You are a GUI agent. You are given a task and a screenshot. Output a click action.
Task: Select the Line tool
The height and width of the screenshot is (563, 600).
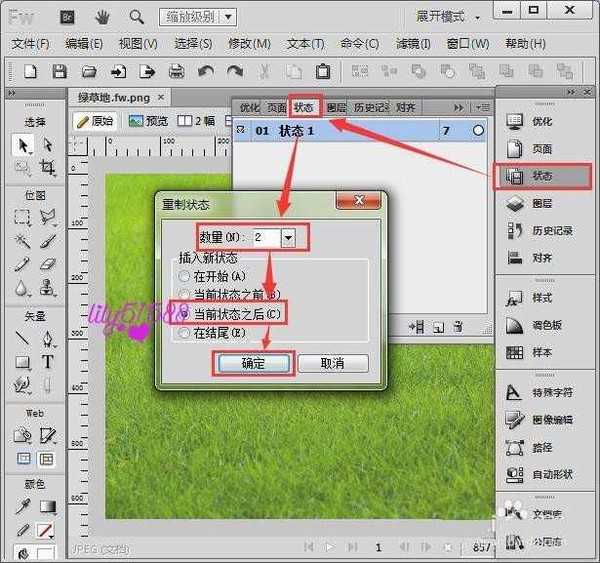point(23,338)
